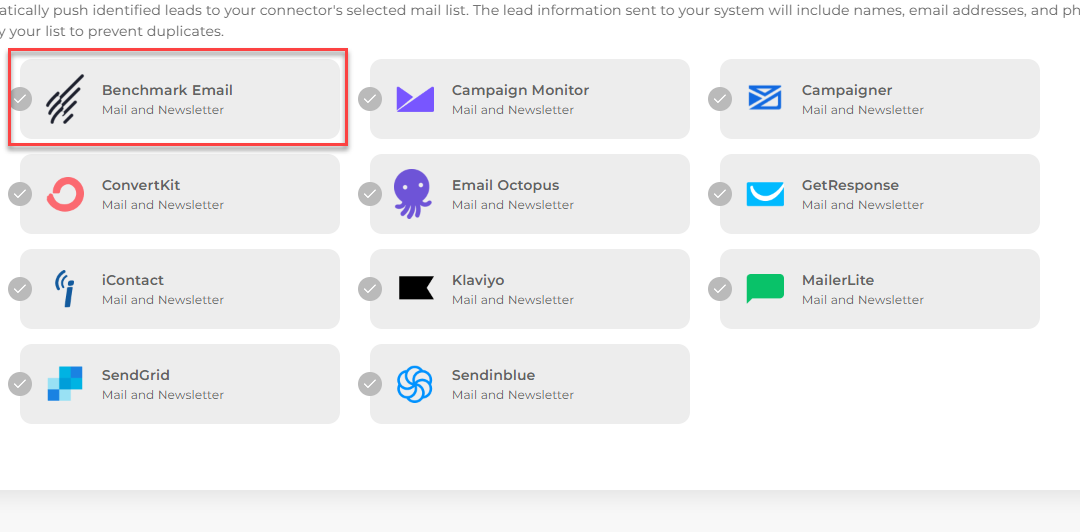1080x532 pixels.
Task: Click the iContact signal logo icon
Action: tap(65, 288)
